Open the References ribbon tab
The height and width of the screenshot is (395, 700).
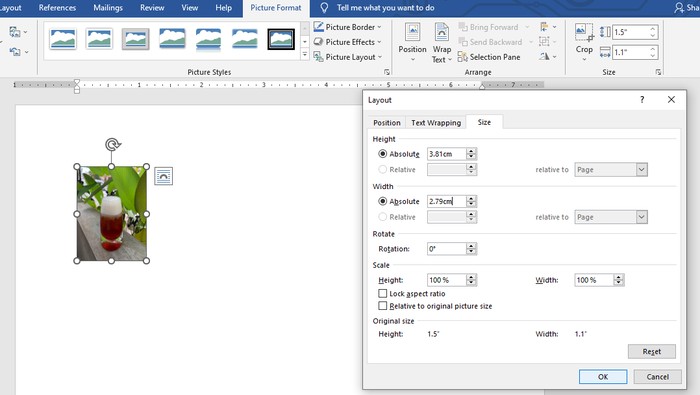tap(57, 8)
